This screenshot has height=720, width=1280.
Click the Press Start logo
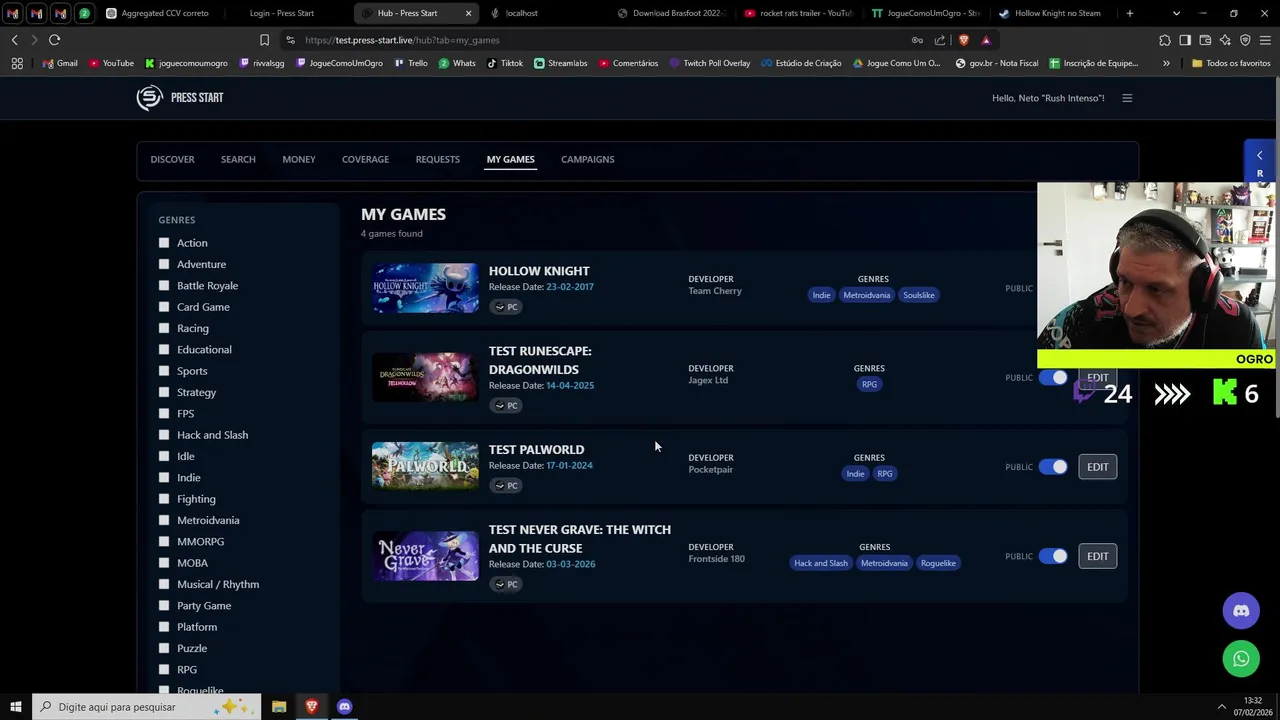[180, 97]
